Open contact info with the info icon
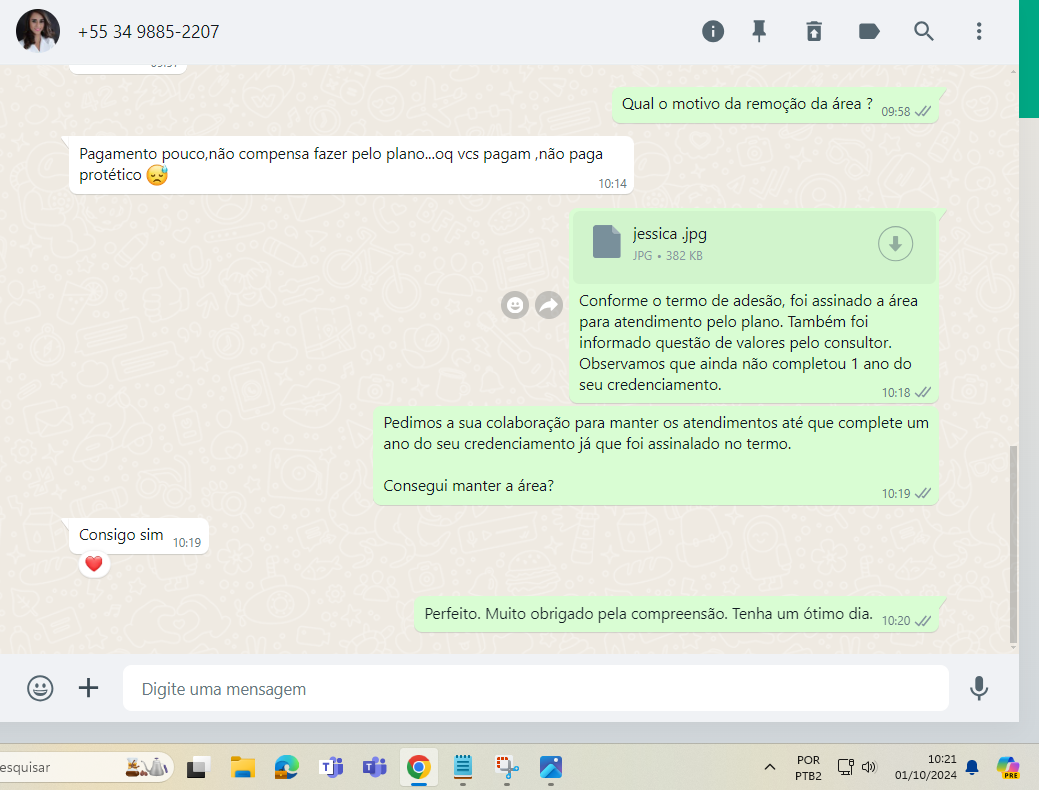This screenshot has width=1039, height=790. click(x=713, y=31)
